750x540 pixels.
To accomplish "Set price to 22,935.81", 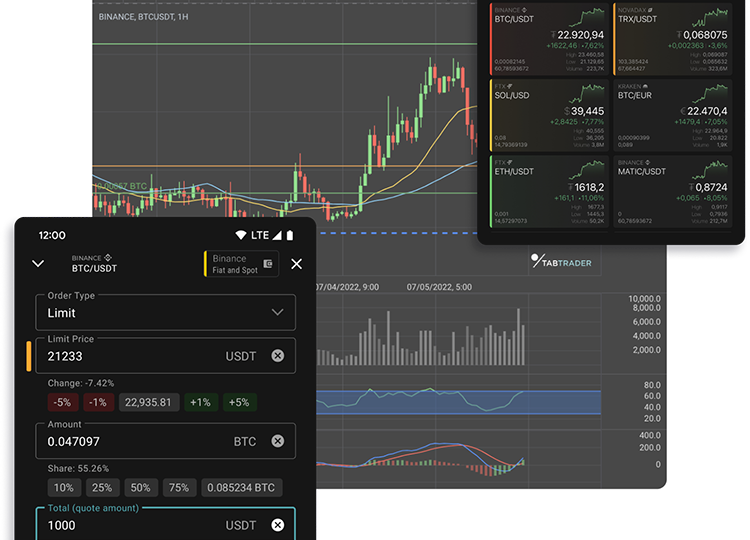I will (149, 402).
